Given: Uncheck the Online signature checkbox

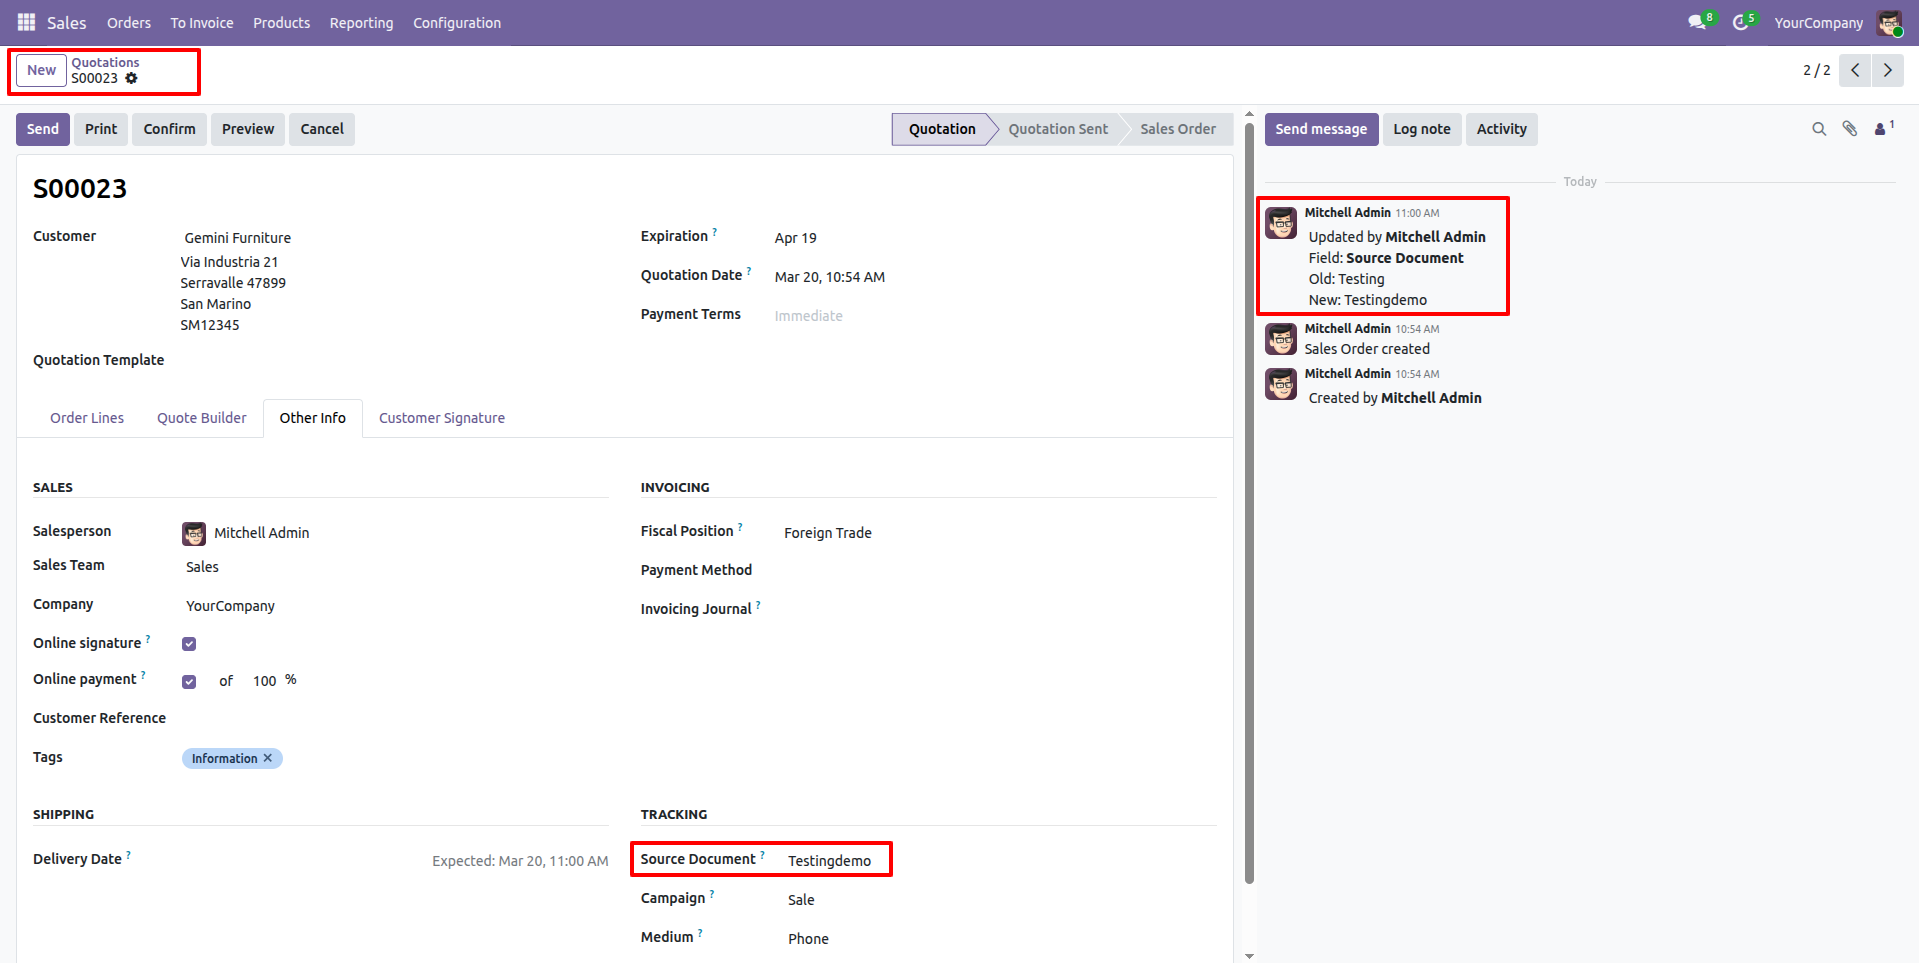Looking at the screenshot, I should 189,644.
